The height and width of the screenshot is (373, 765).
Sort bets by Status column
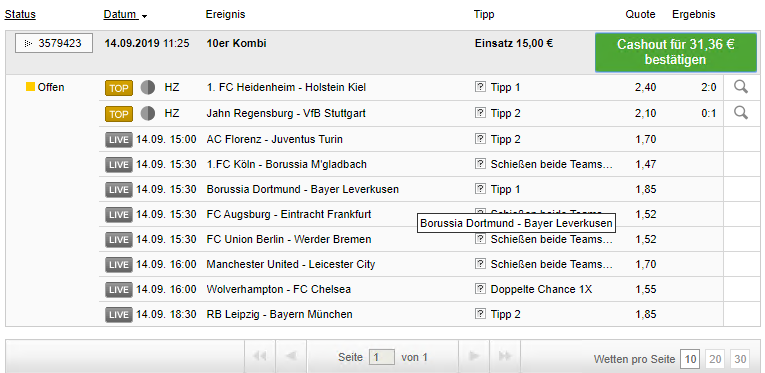click(20, 14)
